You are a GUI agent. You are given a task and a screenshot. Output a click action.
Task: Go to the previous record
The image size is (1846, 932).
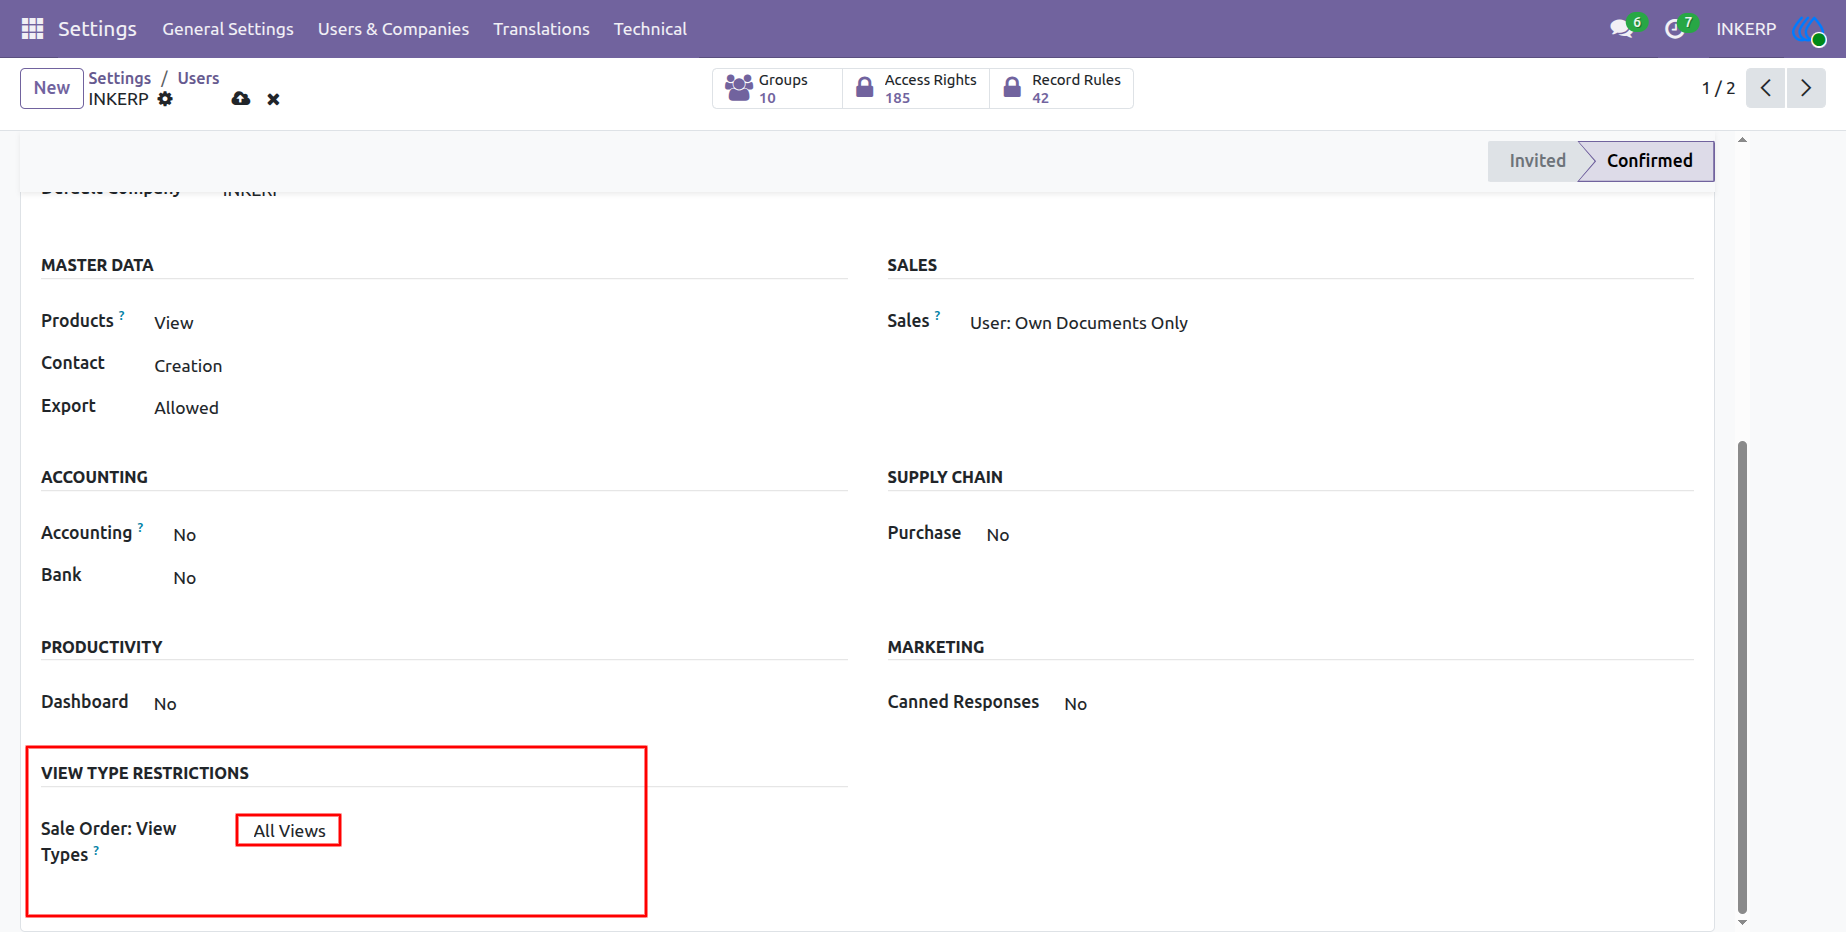(1766, 88)
